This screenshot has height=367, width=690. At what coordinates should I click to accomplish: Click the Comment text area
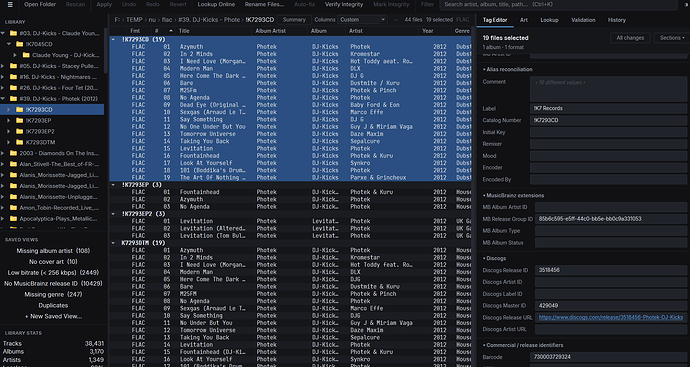click(x=608, y=89)
